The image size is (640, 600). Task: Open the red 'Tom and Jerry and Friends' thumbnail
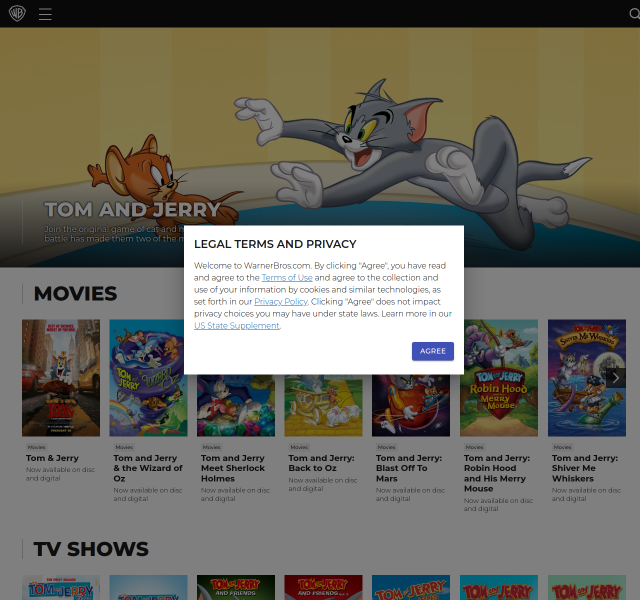[323, 588]
